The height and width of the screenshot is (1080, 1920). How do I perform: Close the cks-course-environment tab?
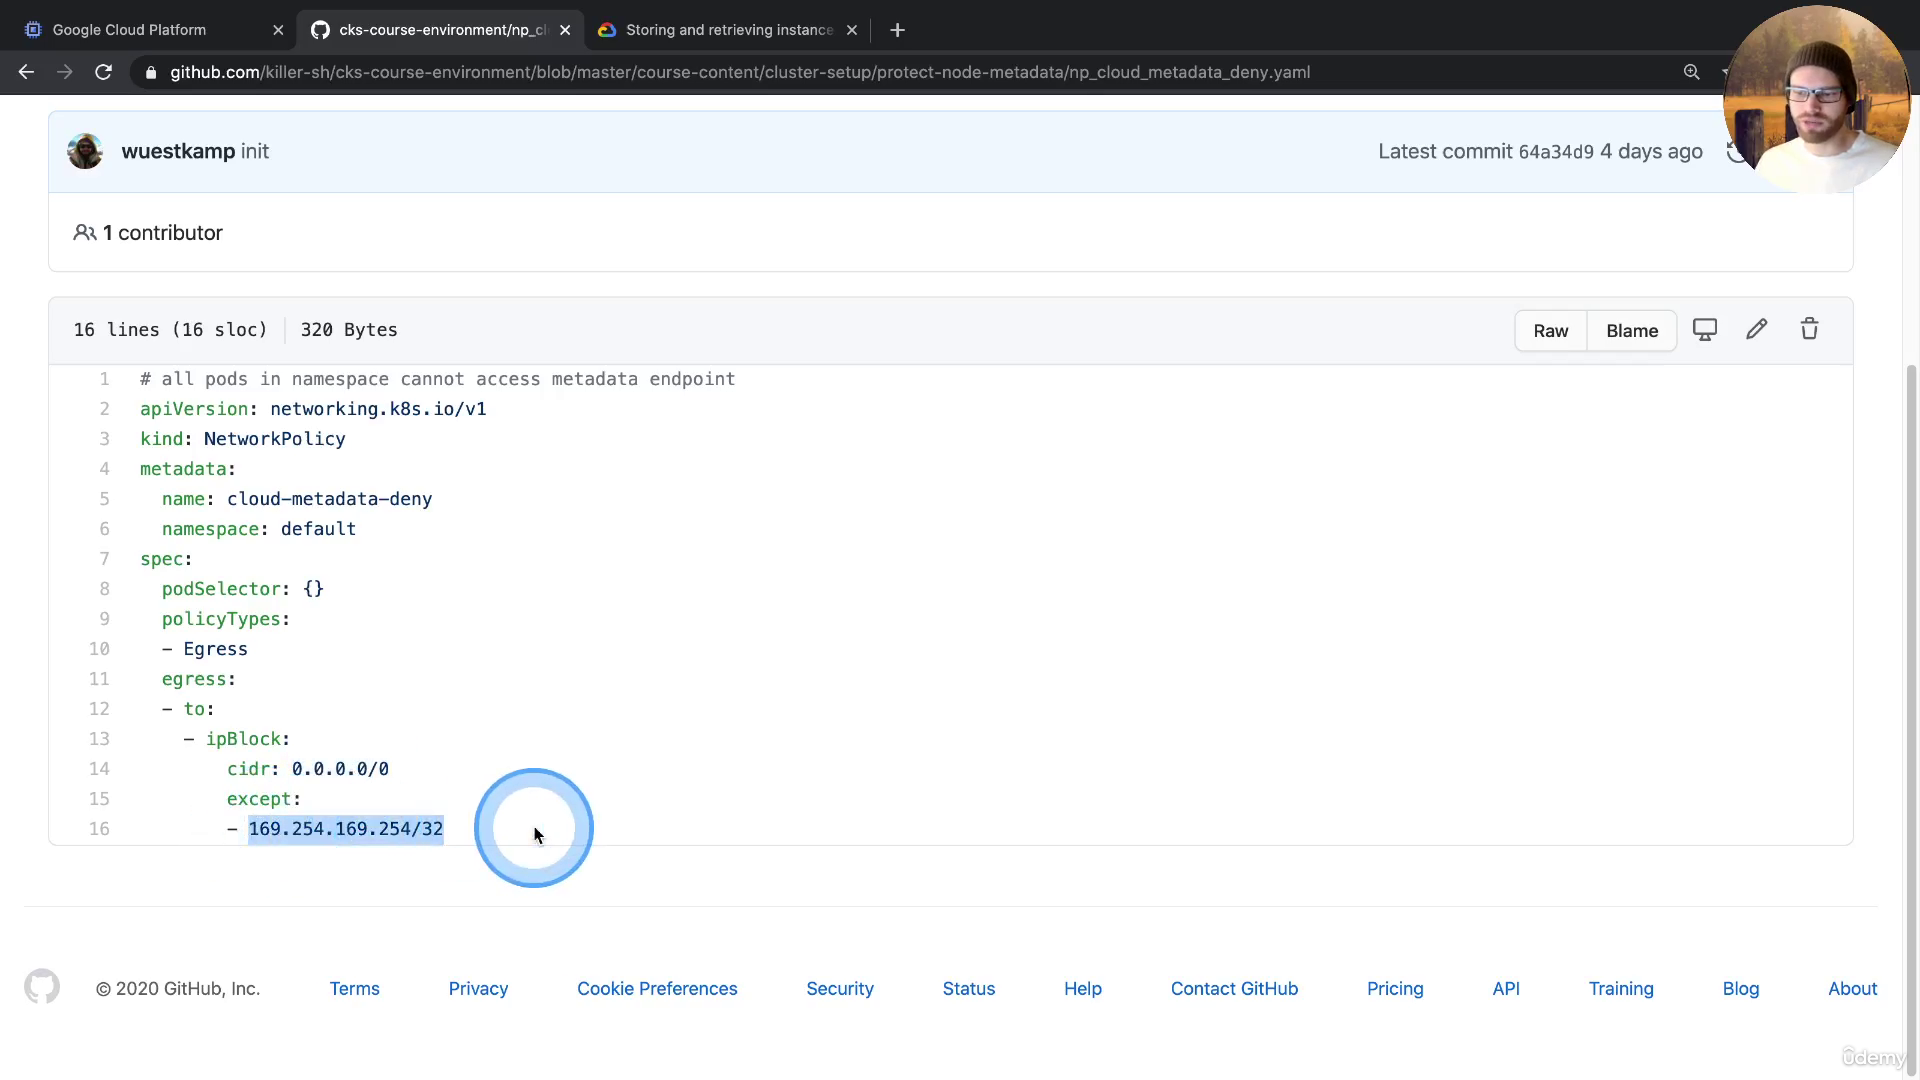click(565, 30)
